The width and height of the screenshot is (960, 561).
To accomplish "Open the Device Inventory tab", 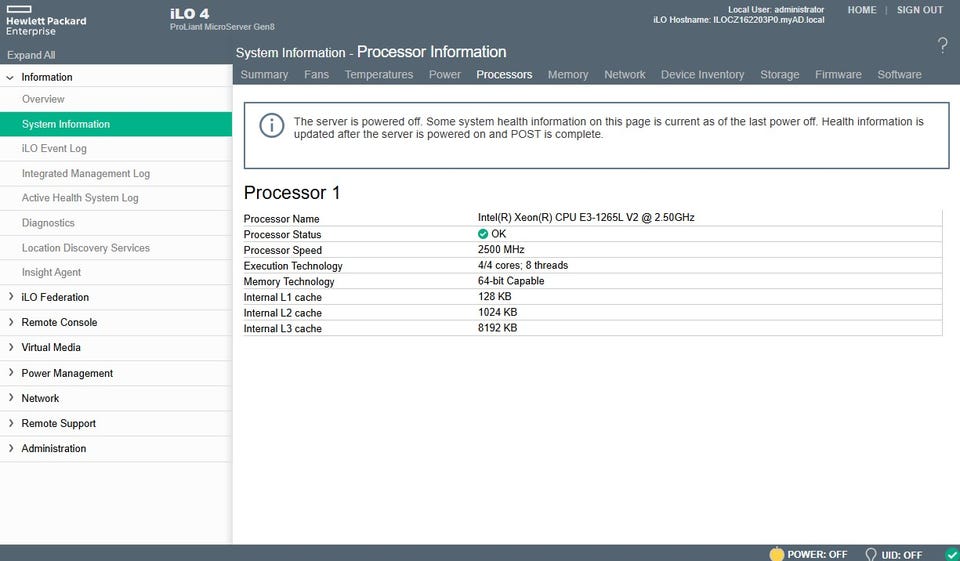I will [702, 75].
